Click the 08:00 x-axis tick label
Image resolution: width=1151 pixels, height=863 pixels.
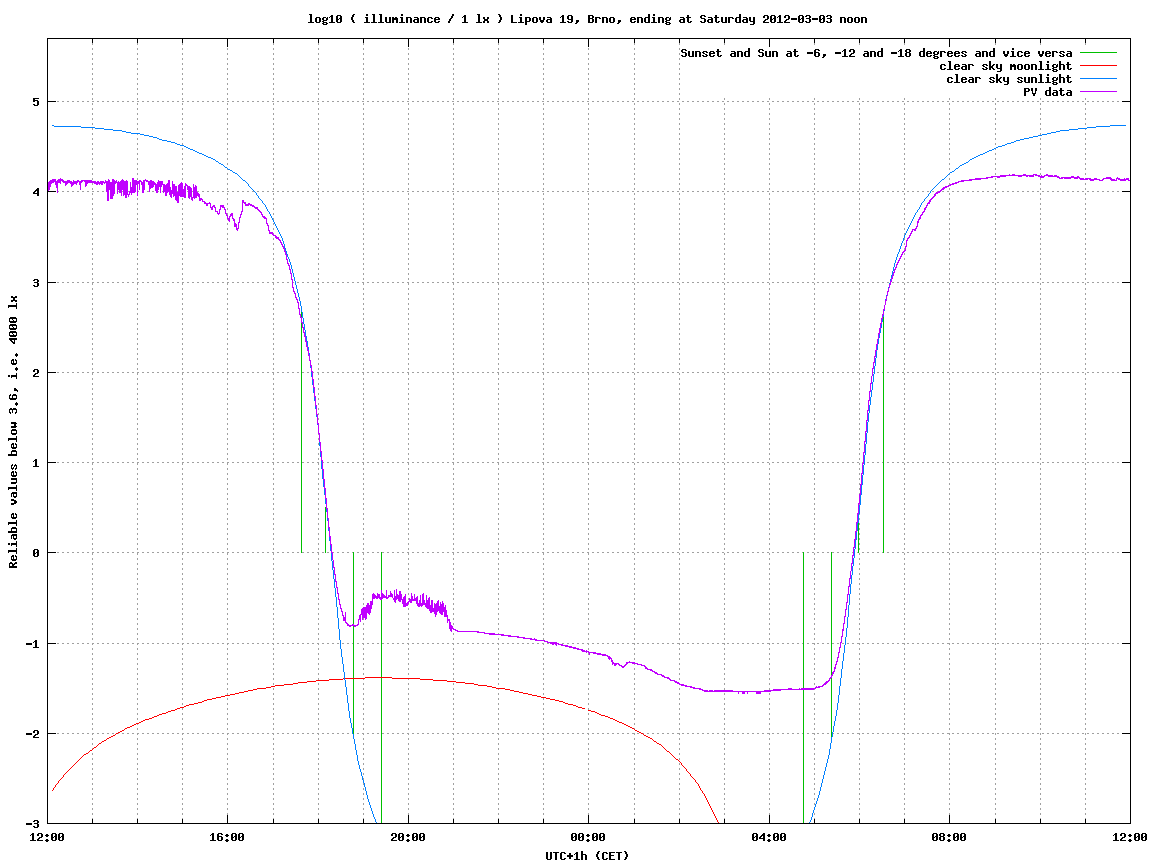pyautogui.click(x=950, y=837)
